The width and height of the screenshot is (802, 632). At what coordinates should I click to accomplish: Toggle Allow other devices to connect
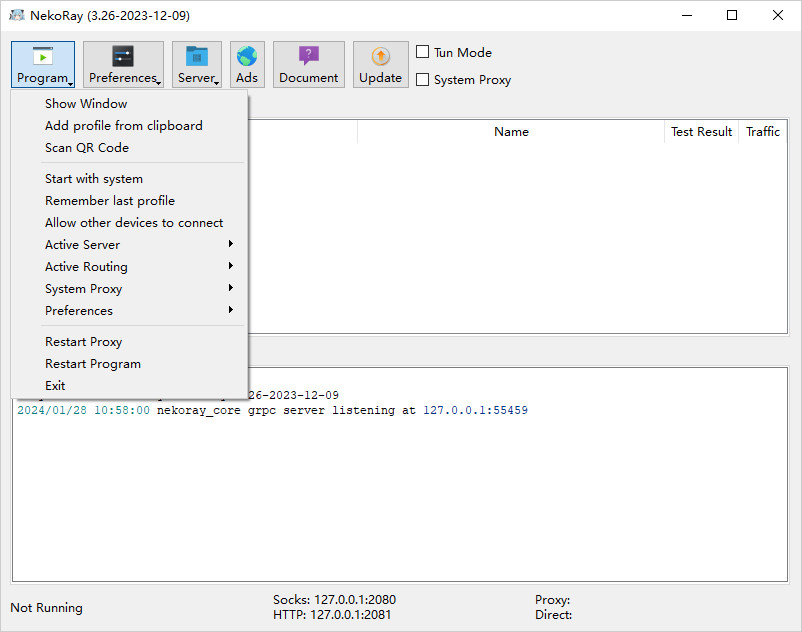(129, 223)
